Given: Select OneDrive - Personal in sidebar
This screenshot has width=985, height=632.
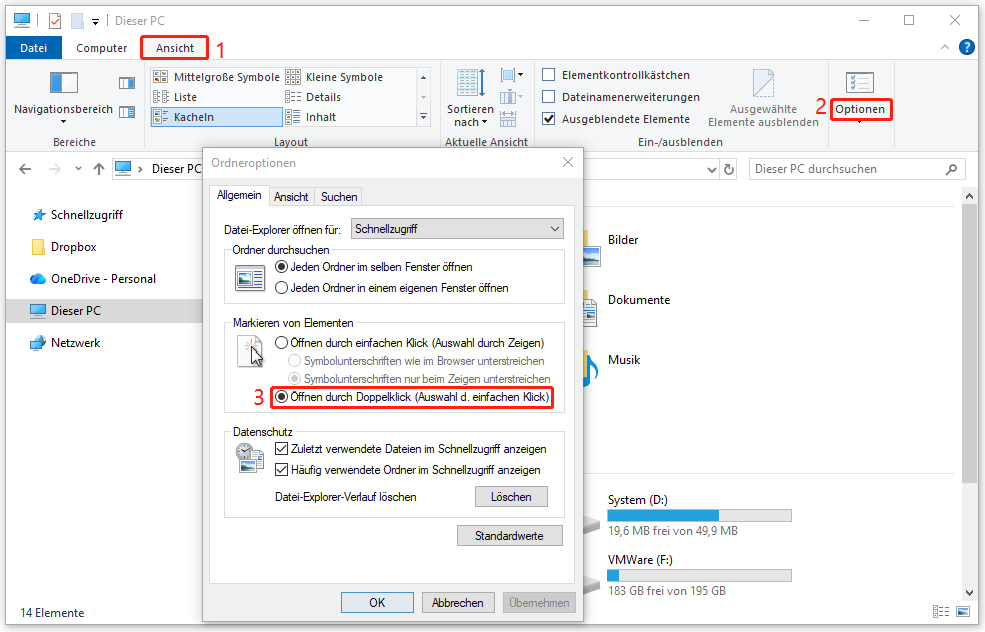Looking at the screenshot, I should coord(92,279).
